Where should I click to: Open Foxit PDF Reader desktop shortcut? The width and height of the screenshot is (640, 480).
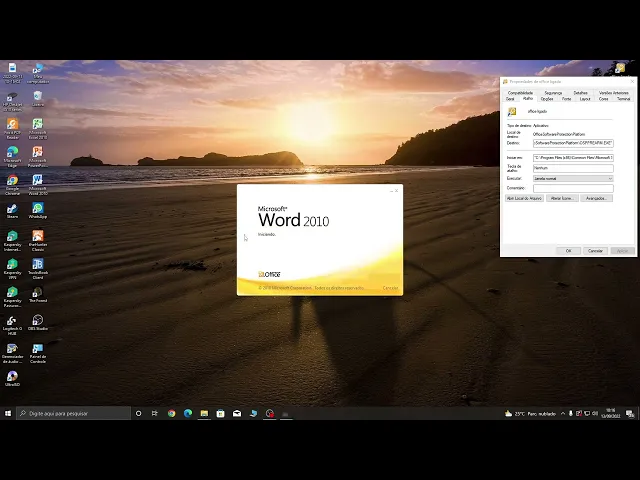click(x=12, y=129)
